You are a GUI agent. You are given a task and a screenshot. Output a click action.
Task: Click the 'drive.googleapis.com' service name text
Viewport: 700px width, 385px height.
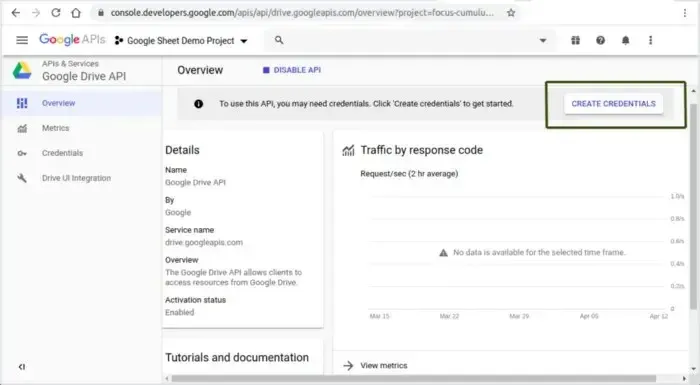[204, 243]
